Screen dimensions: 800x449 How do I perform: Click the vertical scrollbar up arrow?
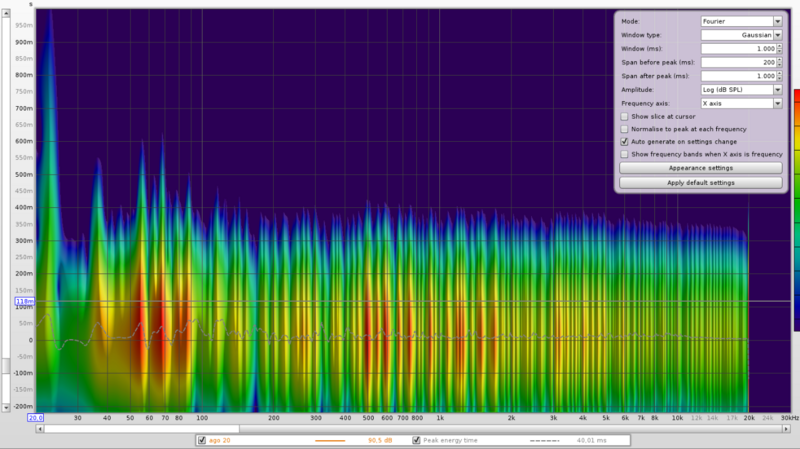pyautogui.click(x=5, y=13)
